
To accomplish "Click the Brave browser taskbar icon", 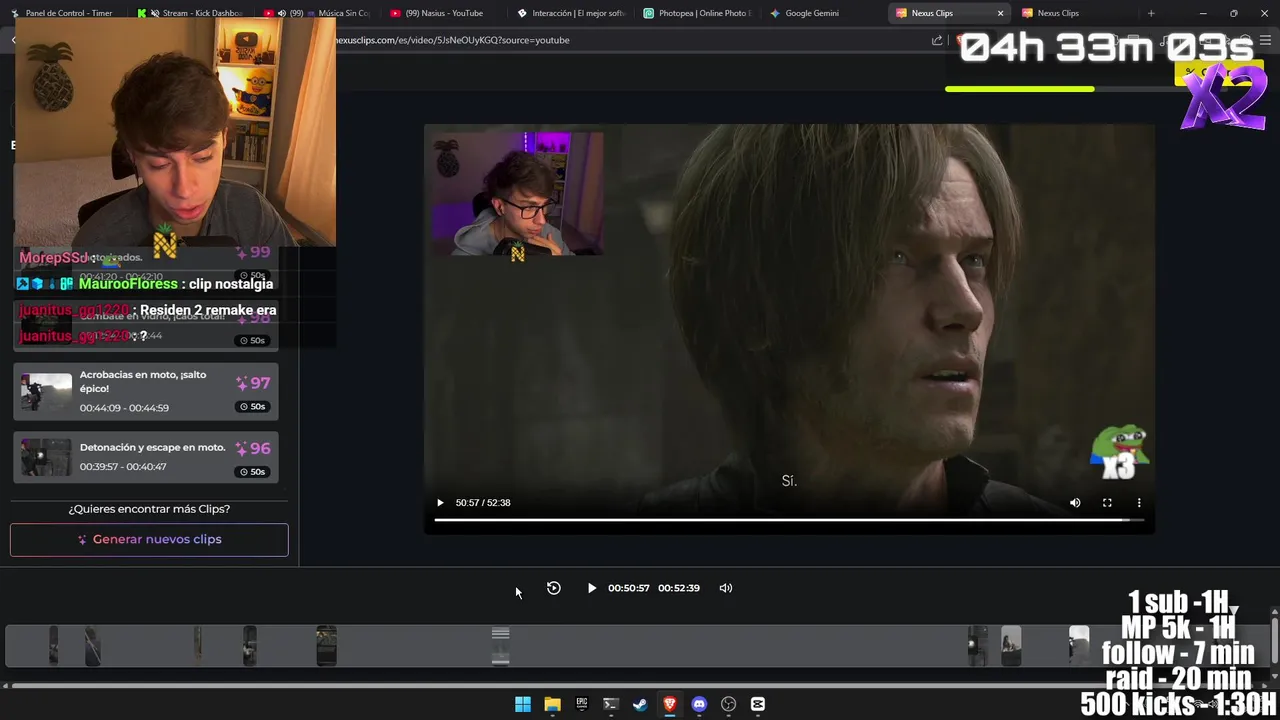I will (670, 704).
